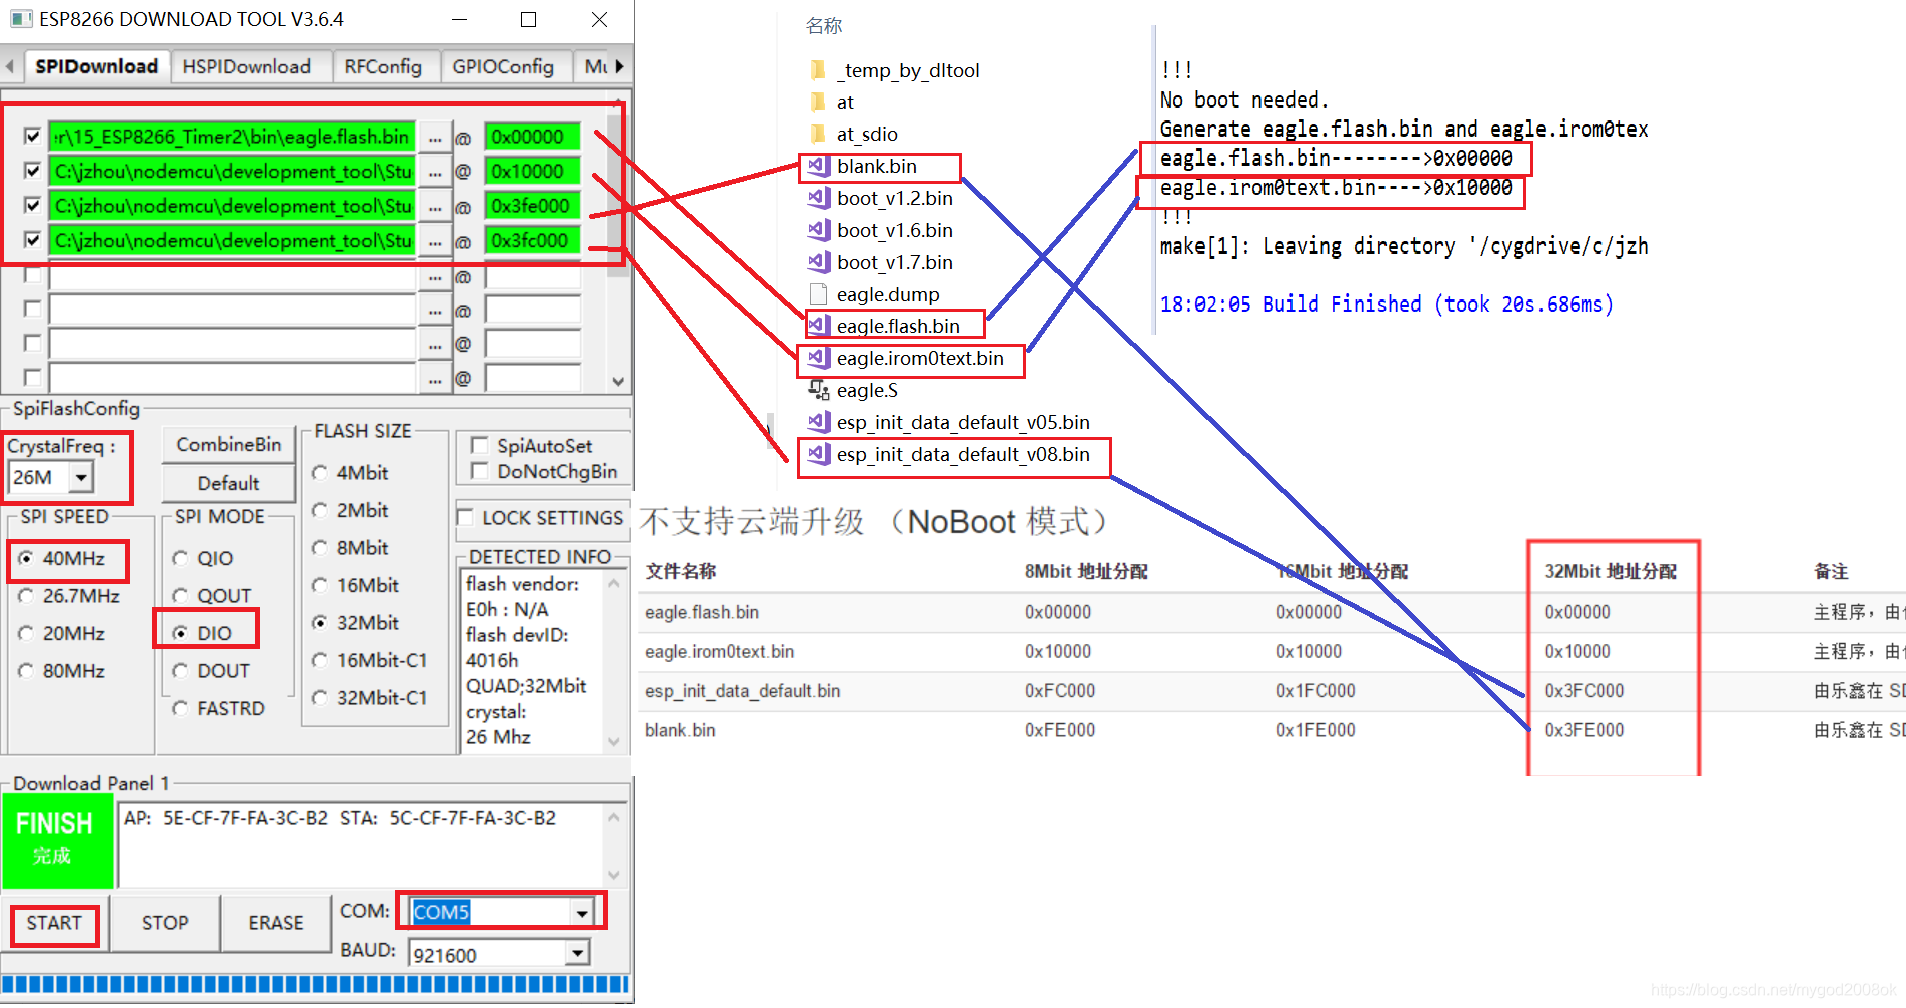
Task: Click the eagle.irom0text.bin file icon
Action: click(819, 358)
